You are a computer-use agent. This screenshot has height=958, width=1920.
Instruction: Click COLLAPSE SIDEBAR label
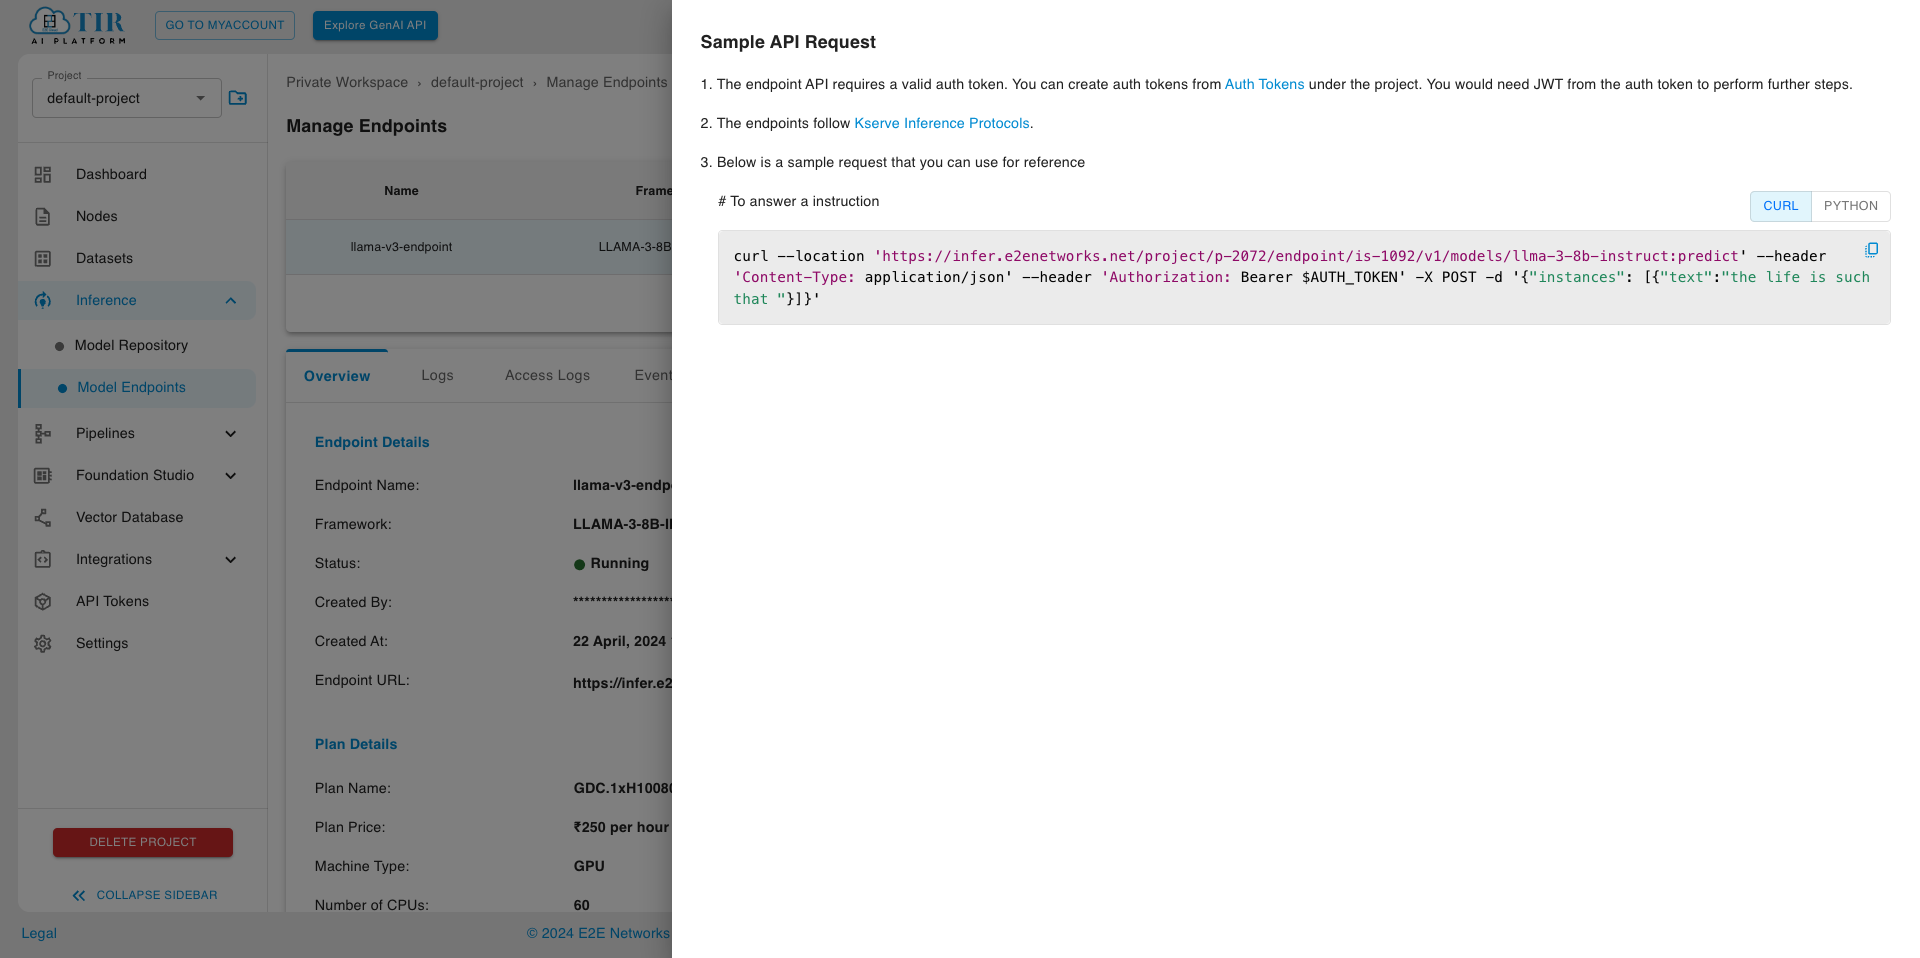(157, 895)
